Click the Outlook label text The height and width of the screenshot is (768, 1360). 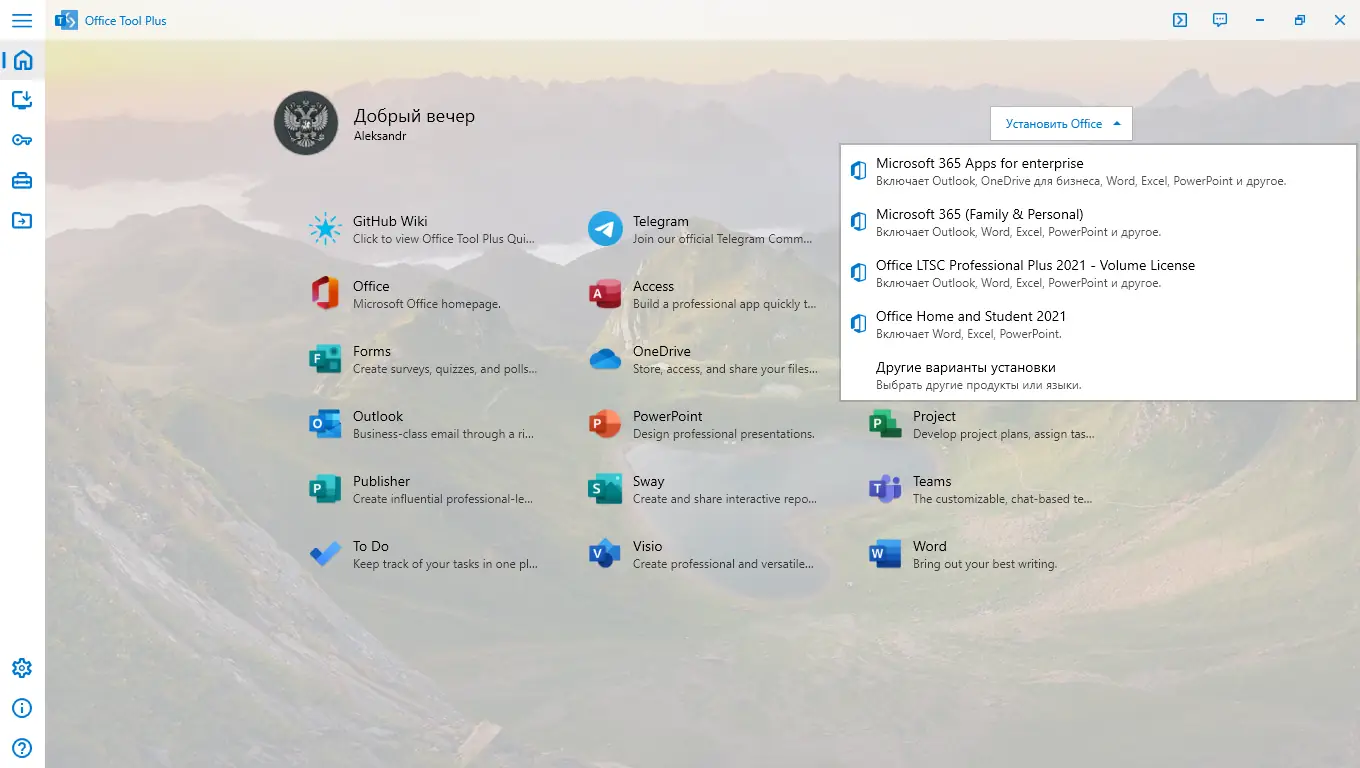[378, 416]
